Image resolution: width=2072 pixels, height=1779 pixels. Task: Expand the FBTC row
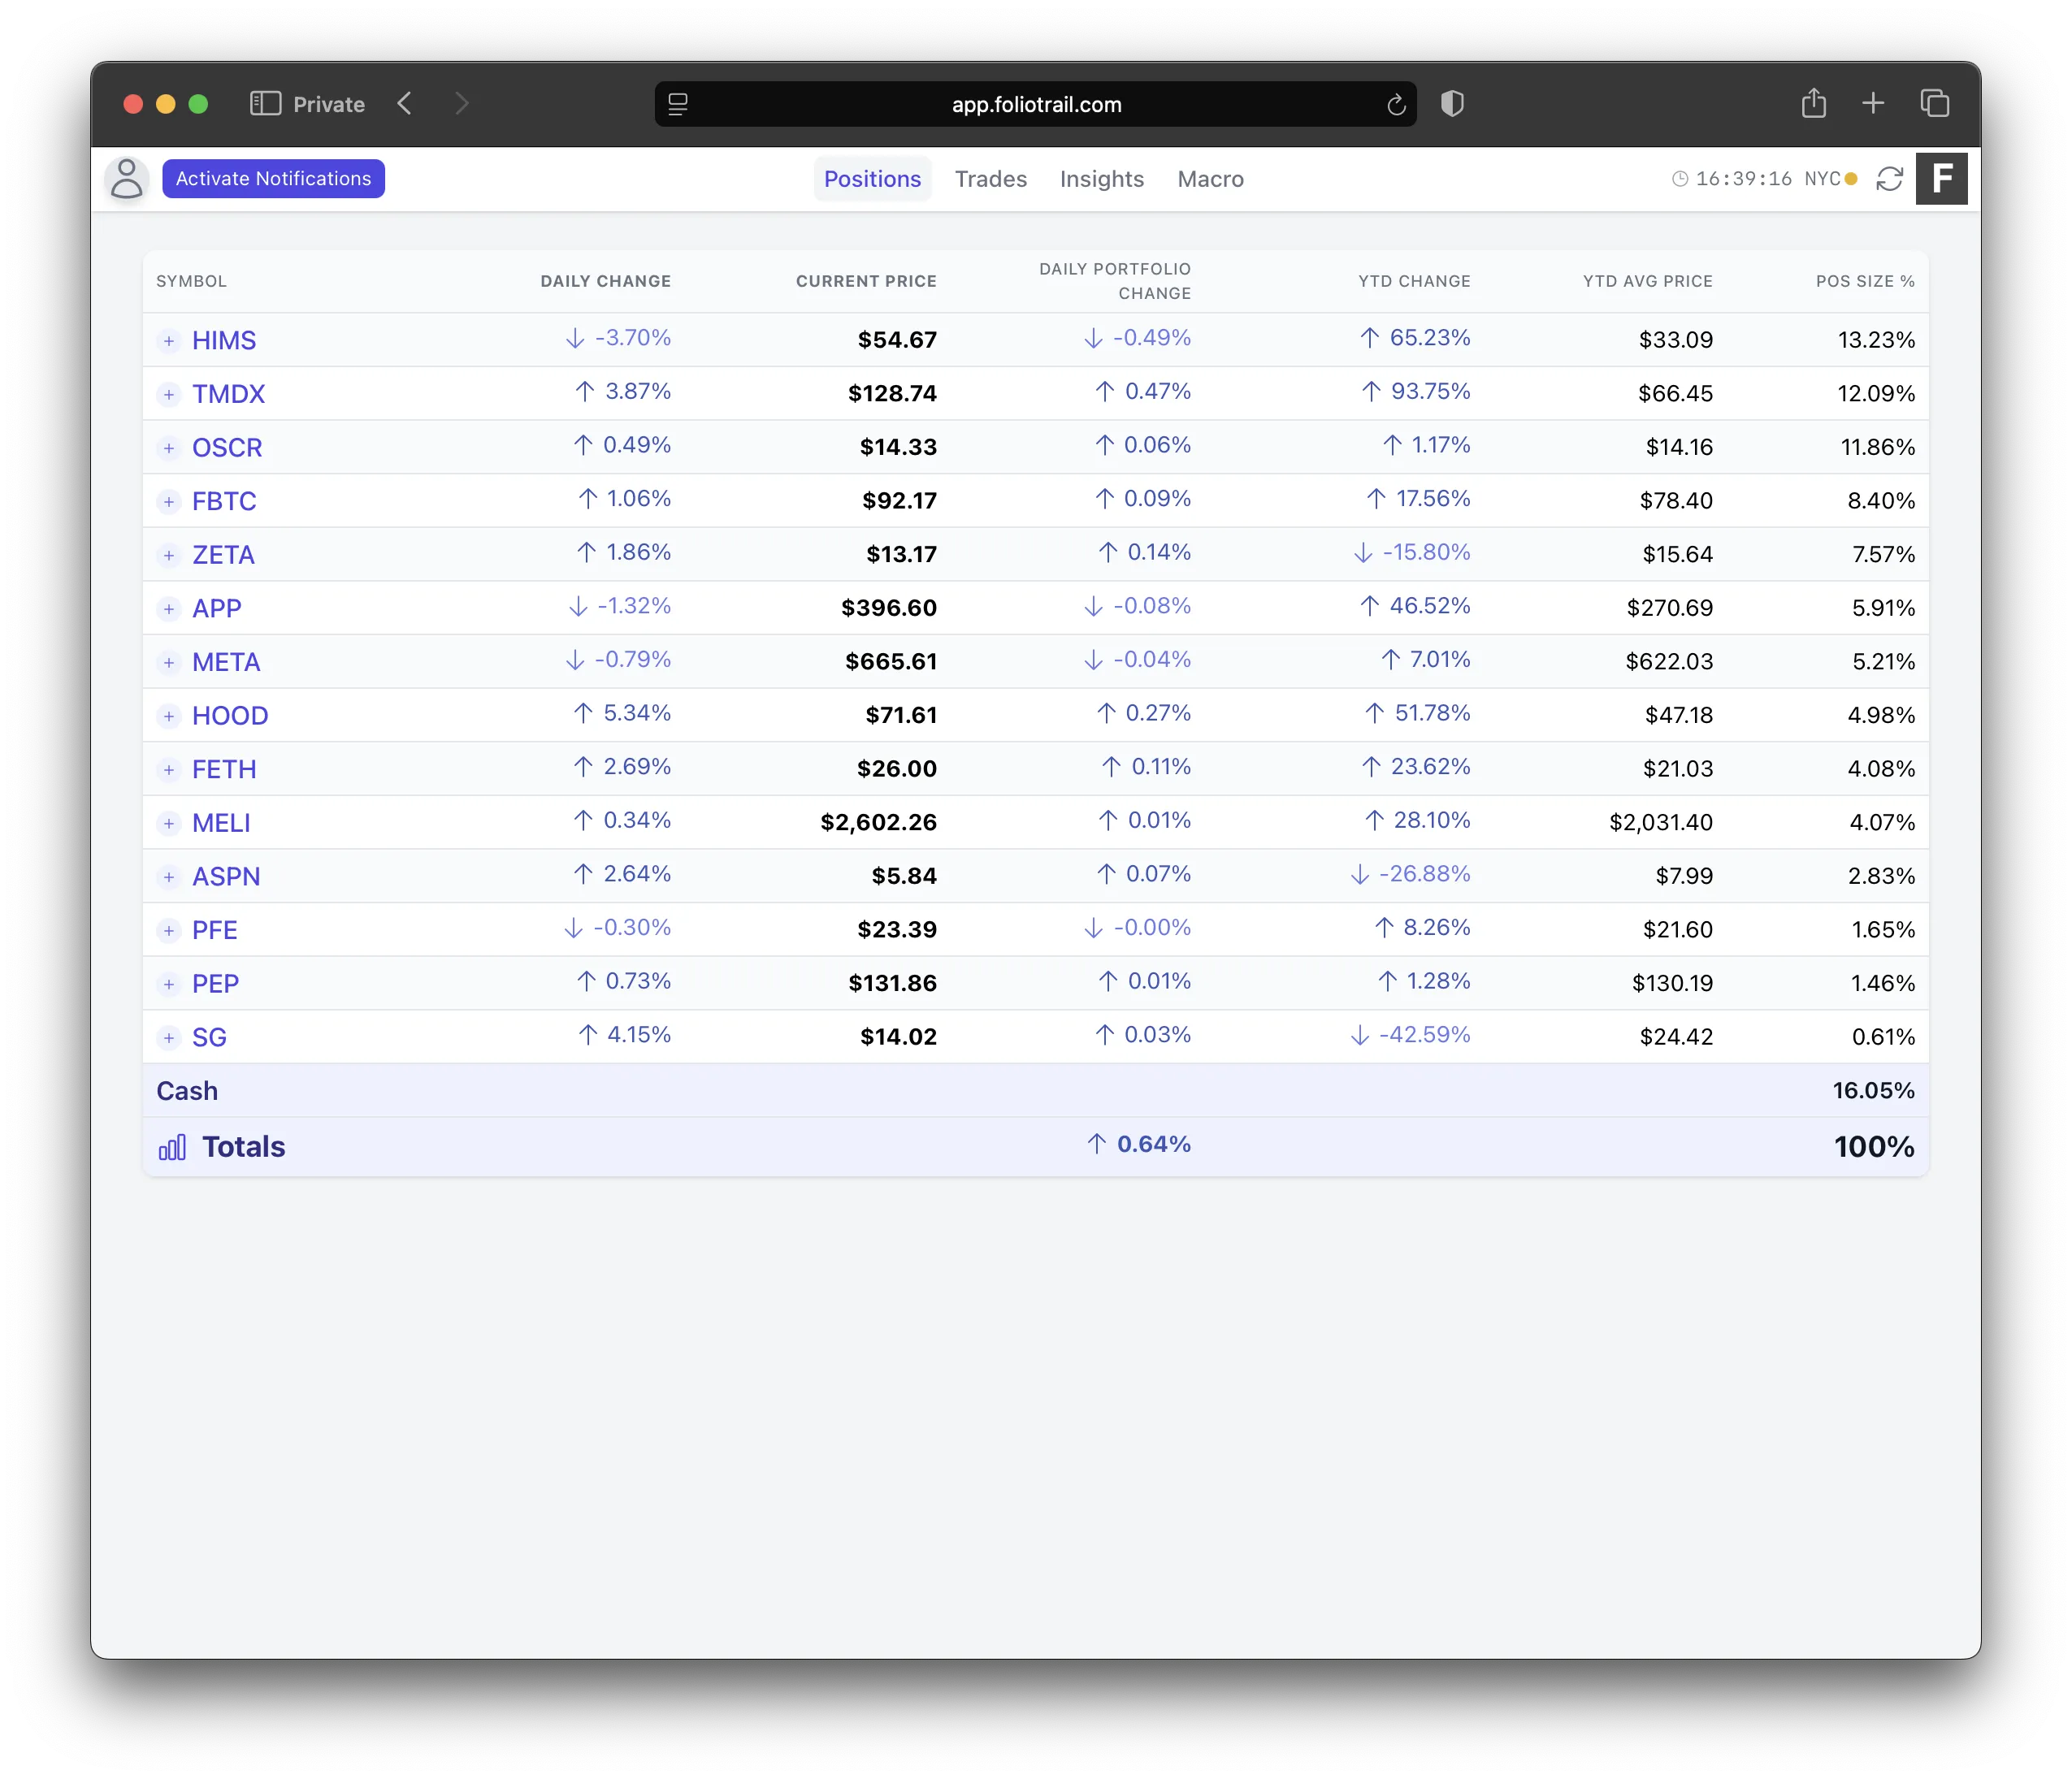[x=169, y=502]
